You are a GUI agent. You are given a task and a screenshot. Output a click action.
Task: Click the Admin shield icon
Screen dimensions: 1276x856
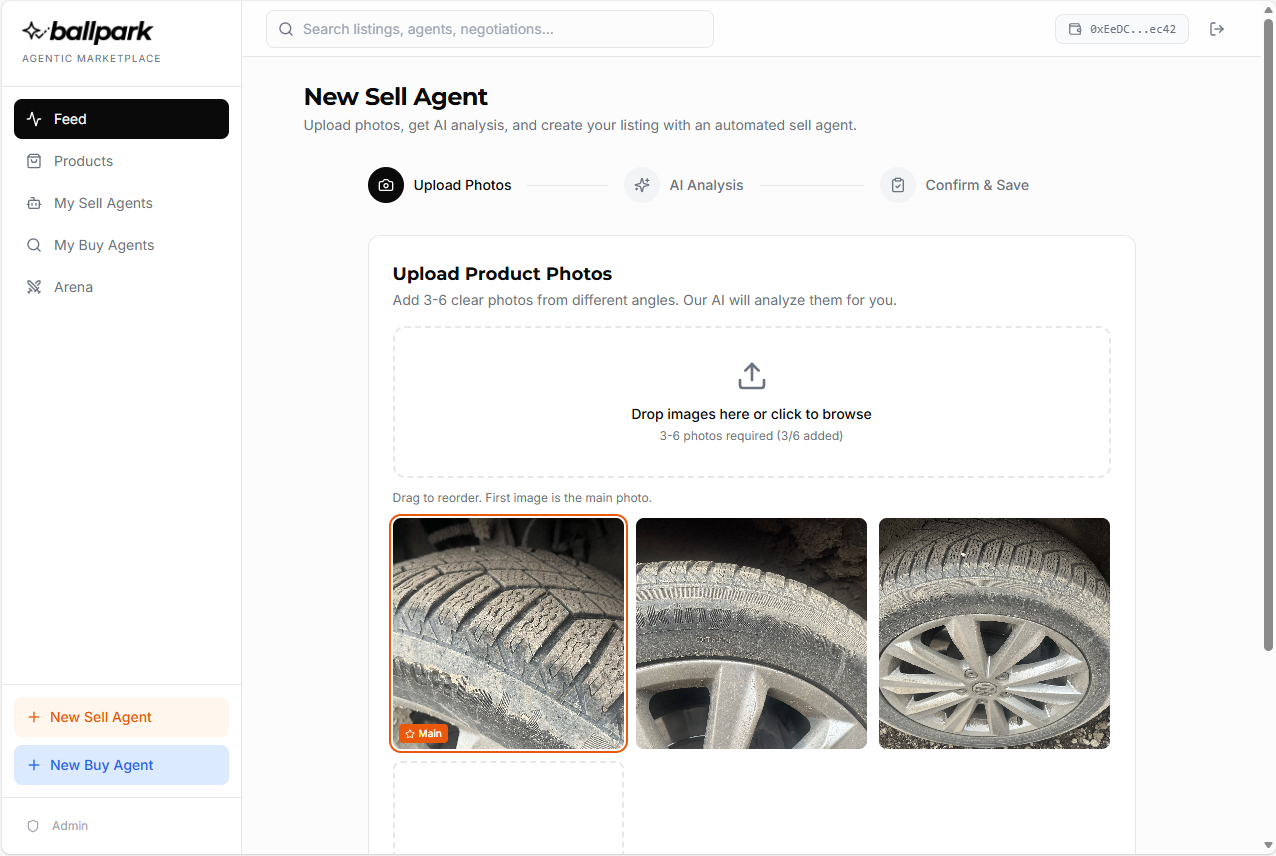[33, 826]
